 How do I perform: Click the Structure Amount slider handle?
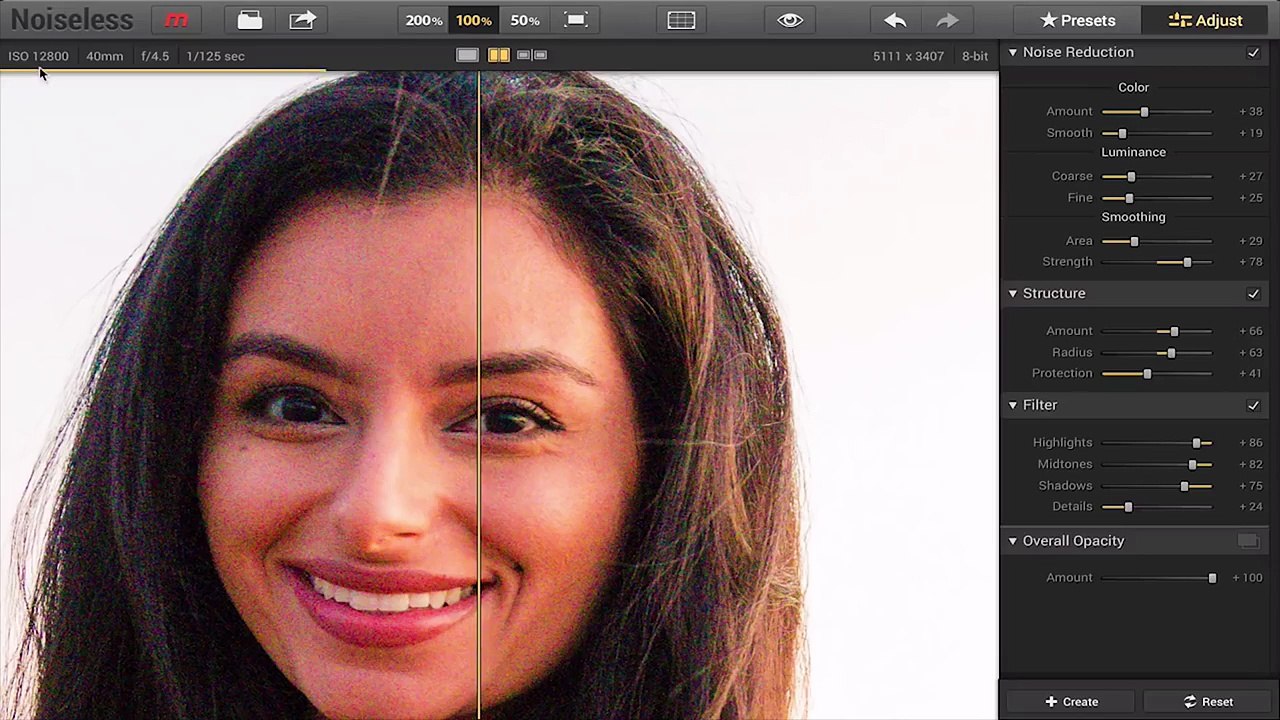1174,331
